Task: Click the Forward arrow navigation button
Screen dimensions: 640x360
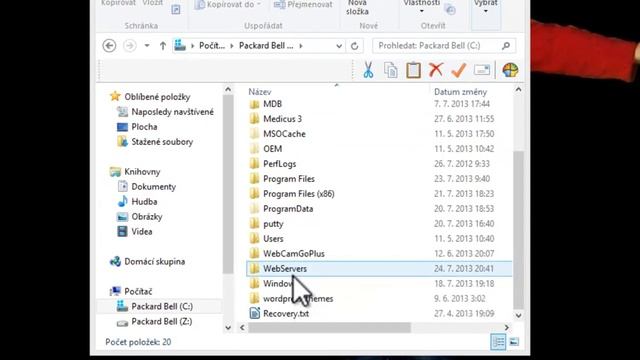Action: 130,46
